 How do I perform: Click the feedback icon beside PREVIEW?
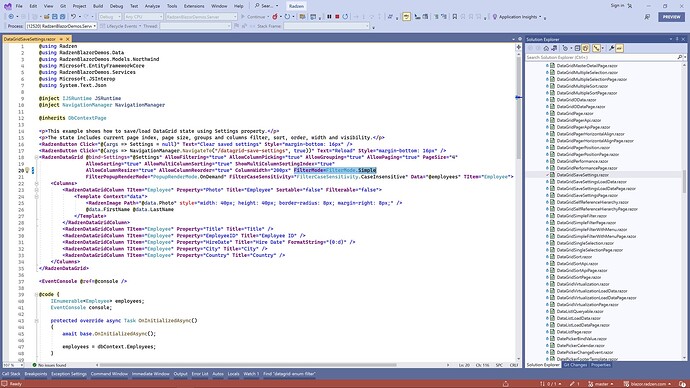(x=647, y=17)
